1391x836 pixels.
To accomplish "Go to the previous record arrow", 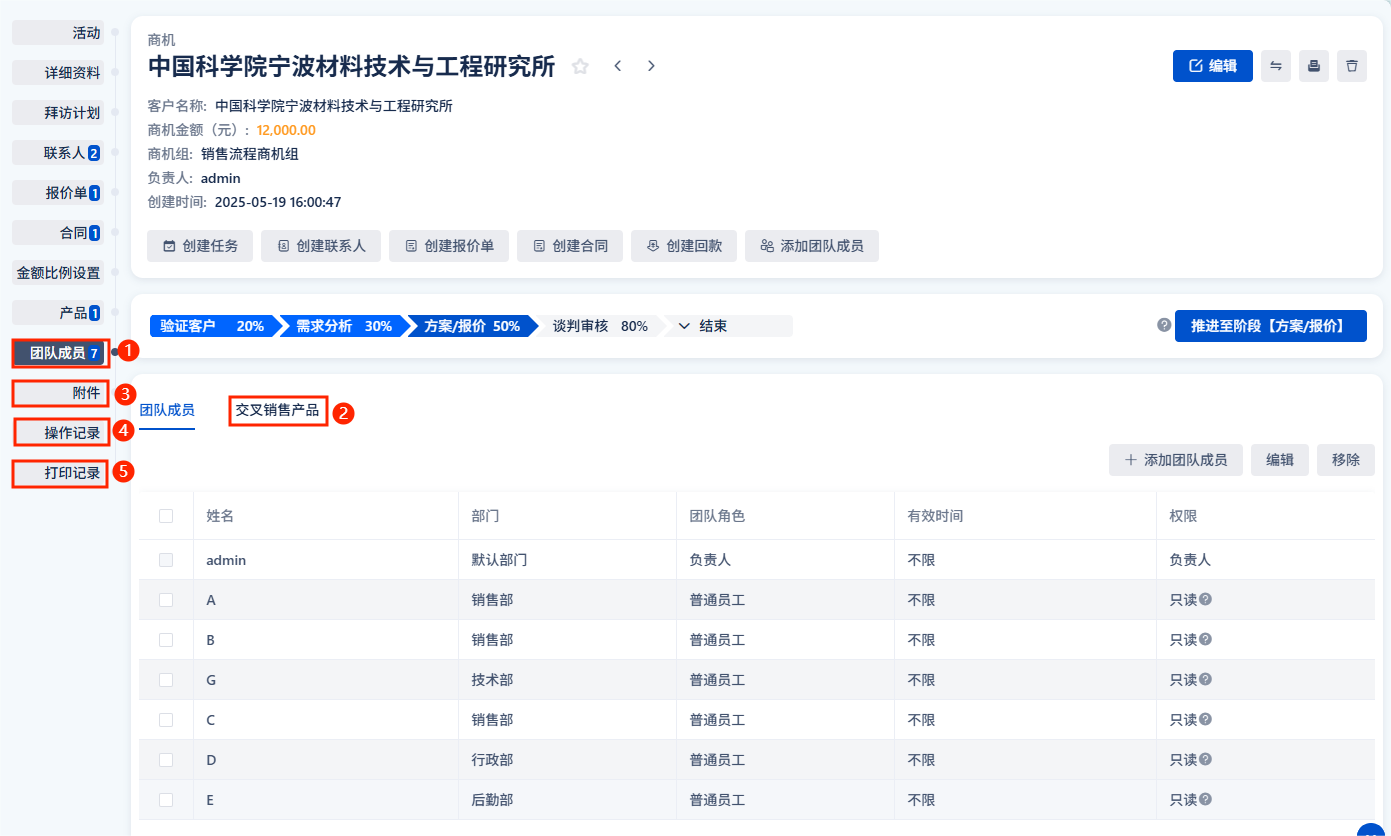I will (618, 66).
